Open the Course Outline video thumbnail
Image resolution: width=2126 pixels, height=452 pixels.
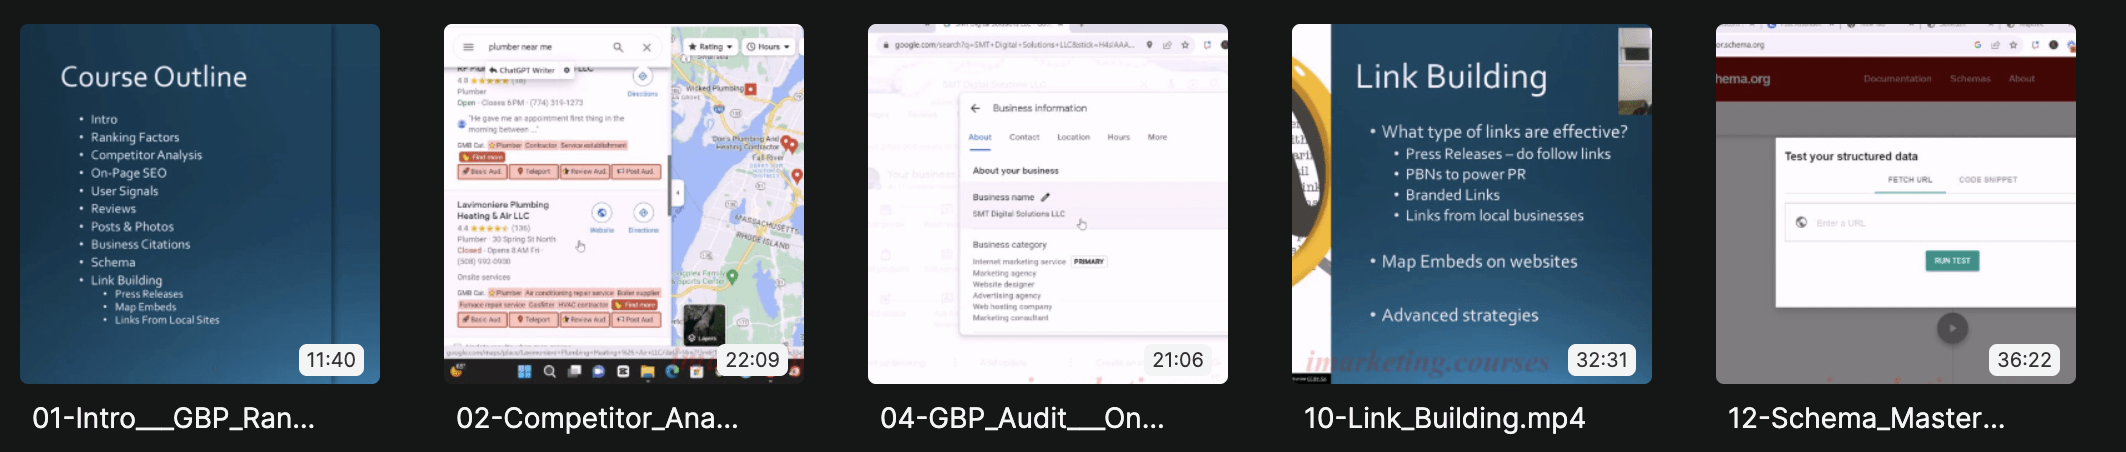(199, 203)
